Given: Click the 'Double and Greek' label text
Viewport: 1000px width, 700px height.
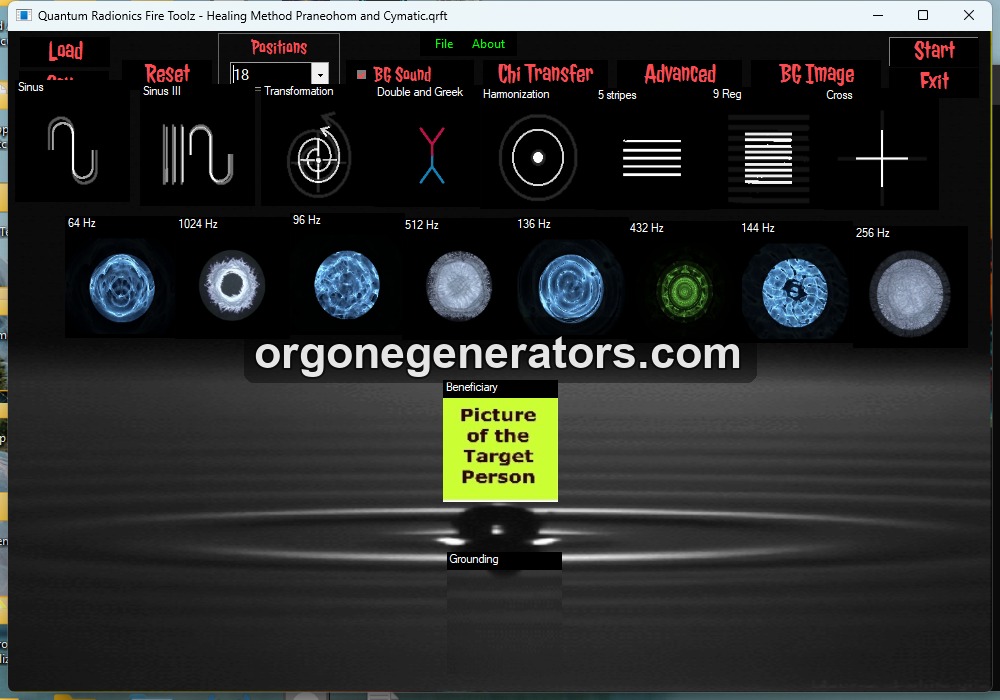Looking at the screenshot, I should click(420, 92).
